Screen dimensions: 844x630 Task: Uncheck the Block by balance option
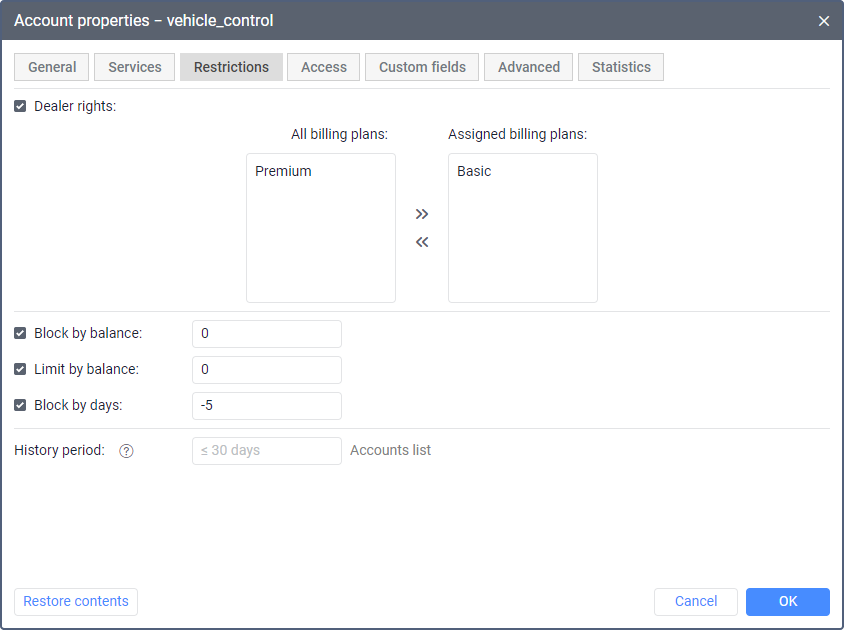pyautogui.click(x=20, y=333)
